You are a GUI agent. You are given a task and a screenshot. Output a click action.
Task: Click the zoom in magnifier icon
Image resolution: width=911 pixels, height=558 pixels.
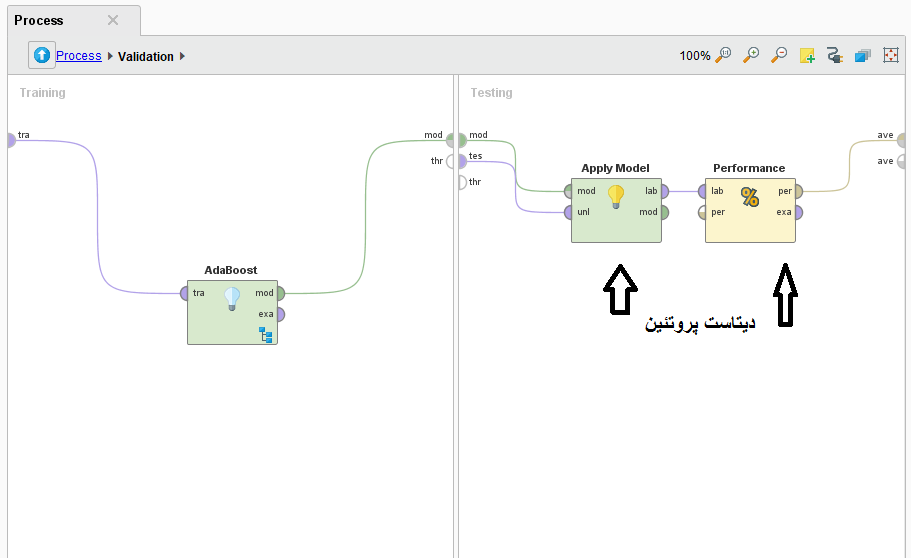(x=751, y=56)
